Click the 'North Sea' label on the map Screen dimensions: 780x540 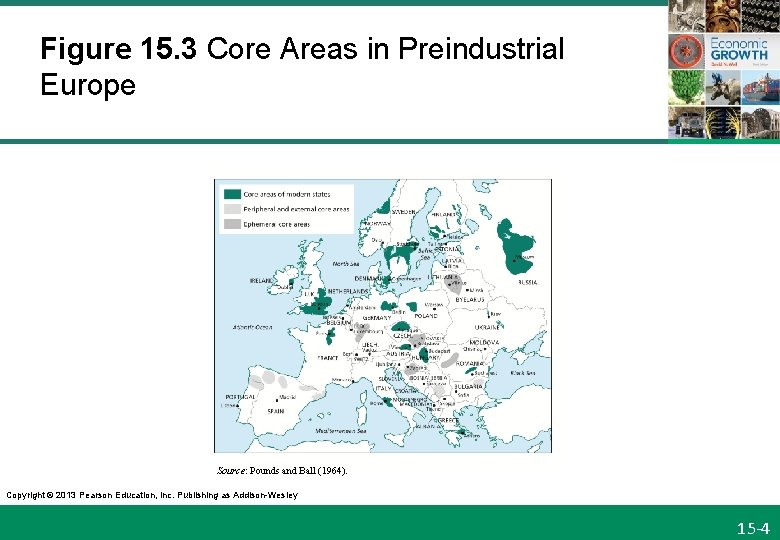click(346, 264)
